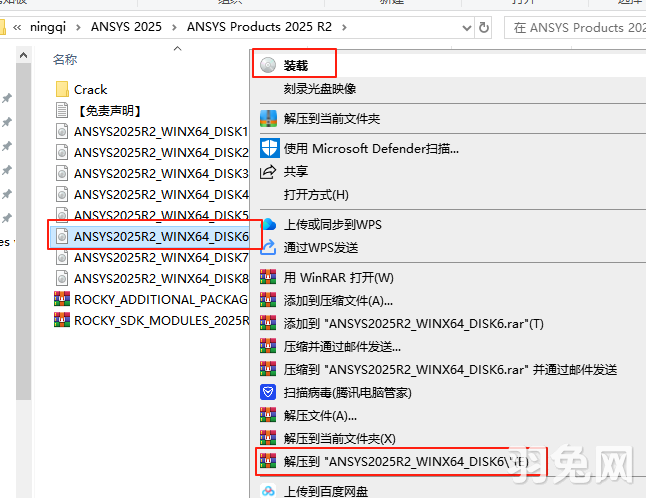
Task: Click disc image icon of ANSYS2025R2_WINX64_DISK1
Action: click(62, 131)
